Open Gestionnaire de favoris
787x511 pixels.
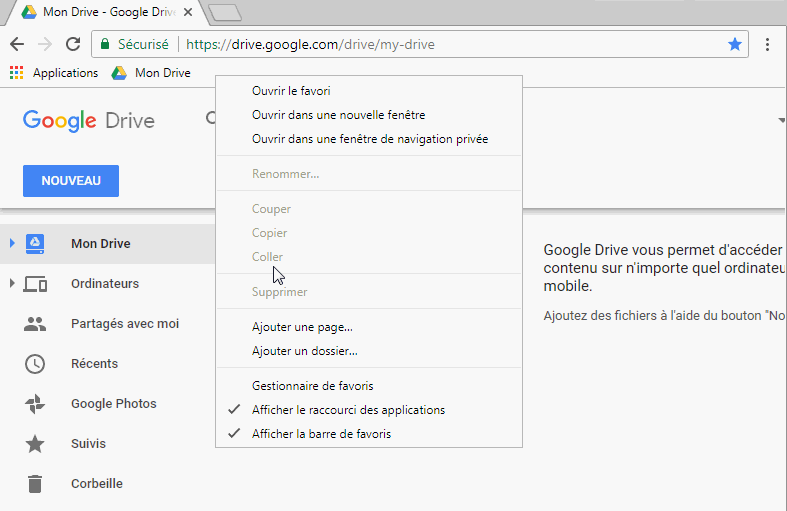tap(369, 386)
